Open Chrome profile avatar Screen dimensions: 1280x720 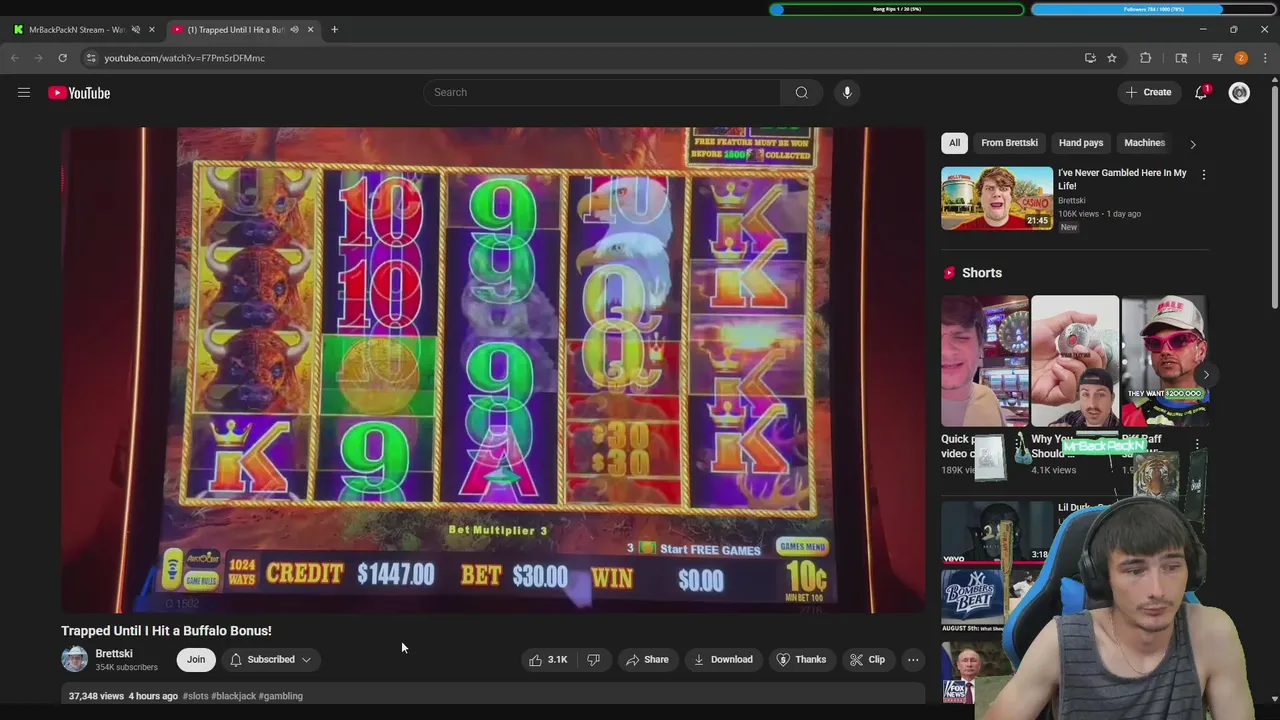[1241, 58]
